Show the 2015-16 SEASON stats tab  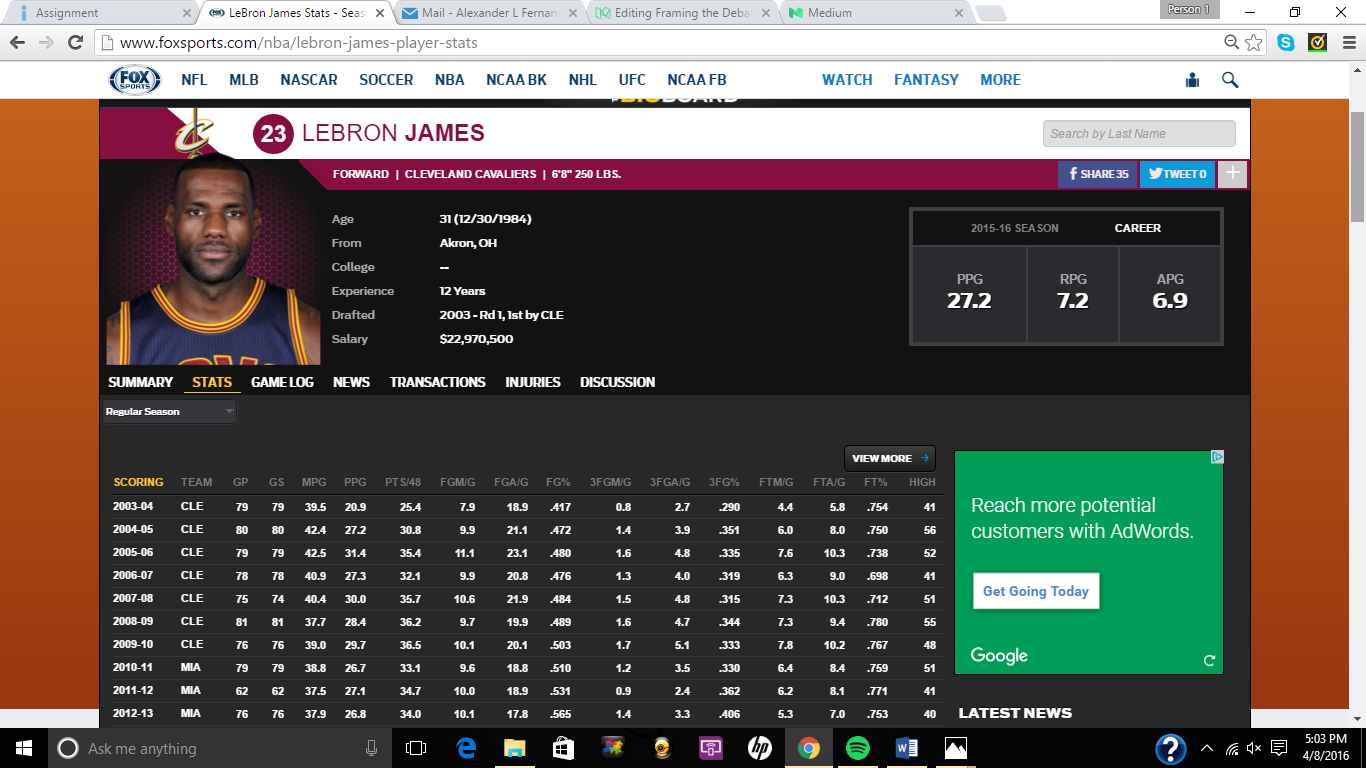1014,228
